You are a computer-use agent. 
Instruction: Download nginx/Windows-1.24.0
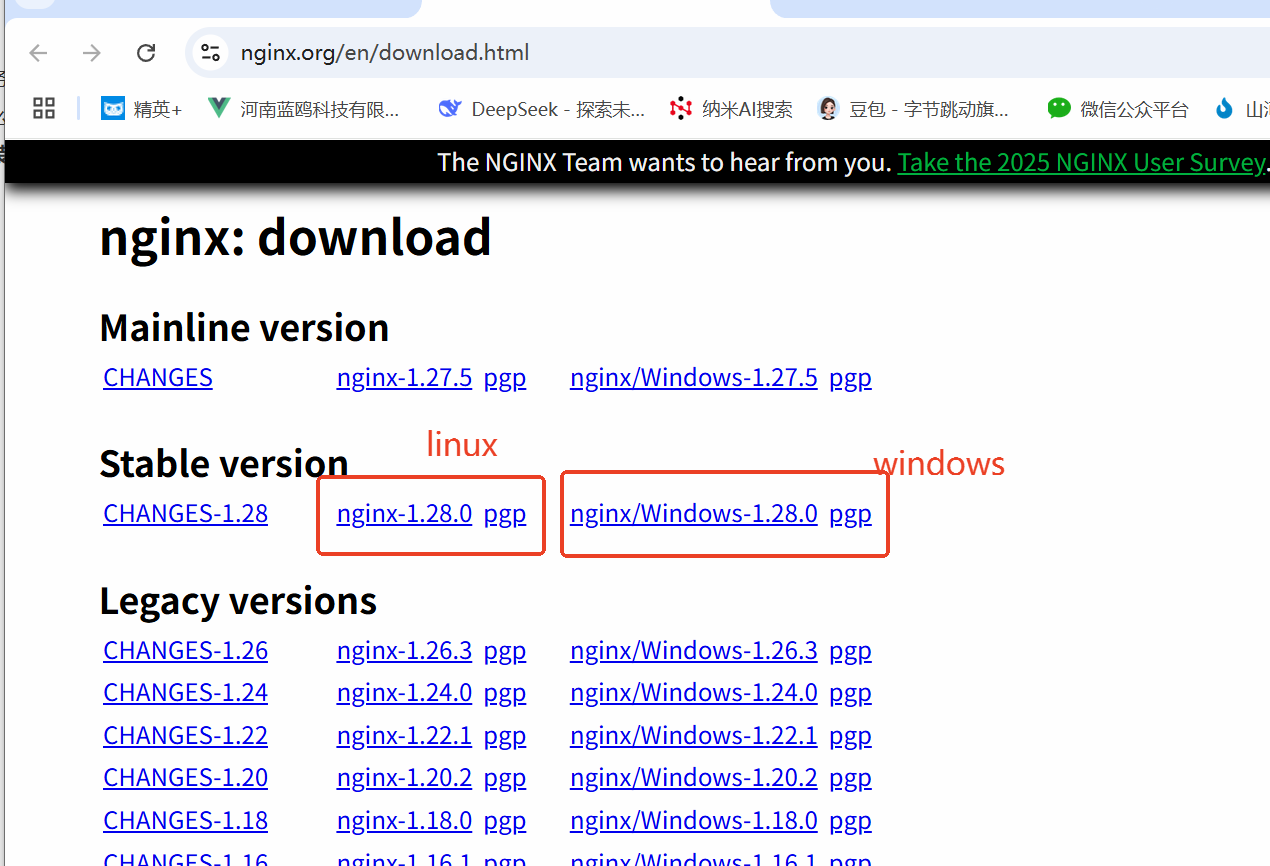[694, 693]
